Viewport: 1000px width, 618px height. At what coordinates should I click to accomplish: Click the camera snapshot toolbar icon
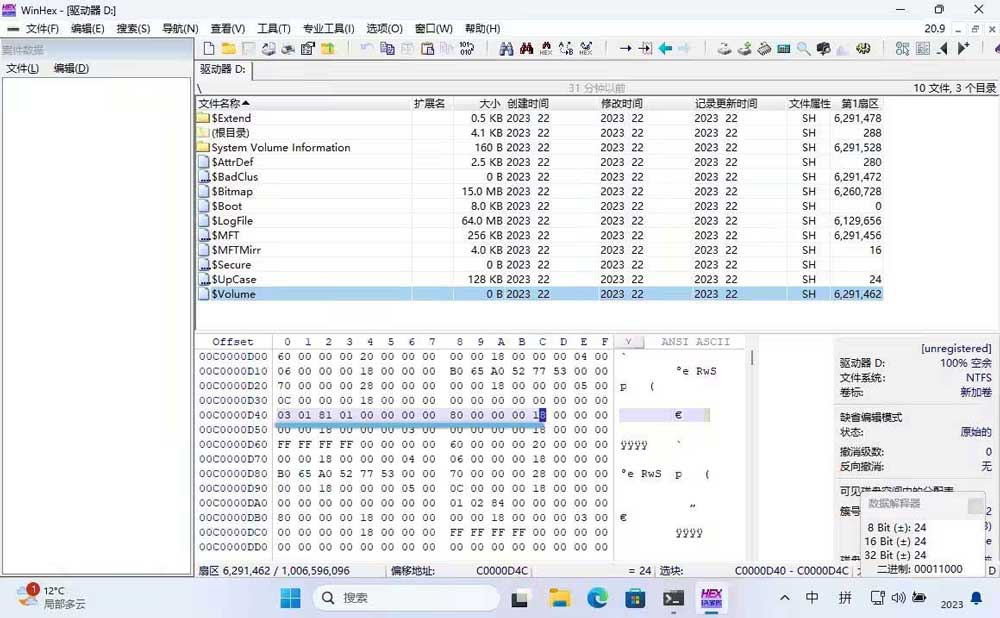pos(823,48)
